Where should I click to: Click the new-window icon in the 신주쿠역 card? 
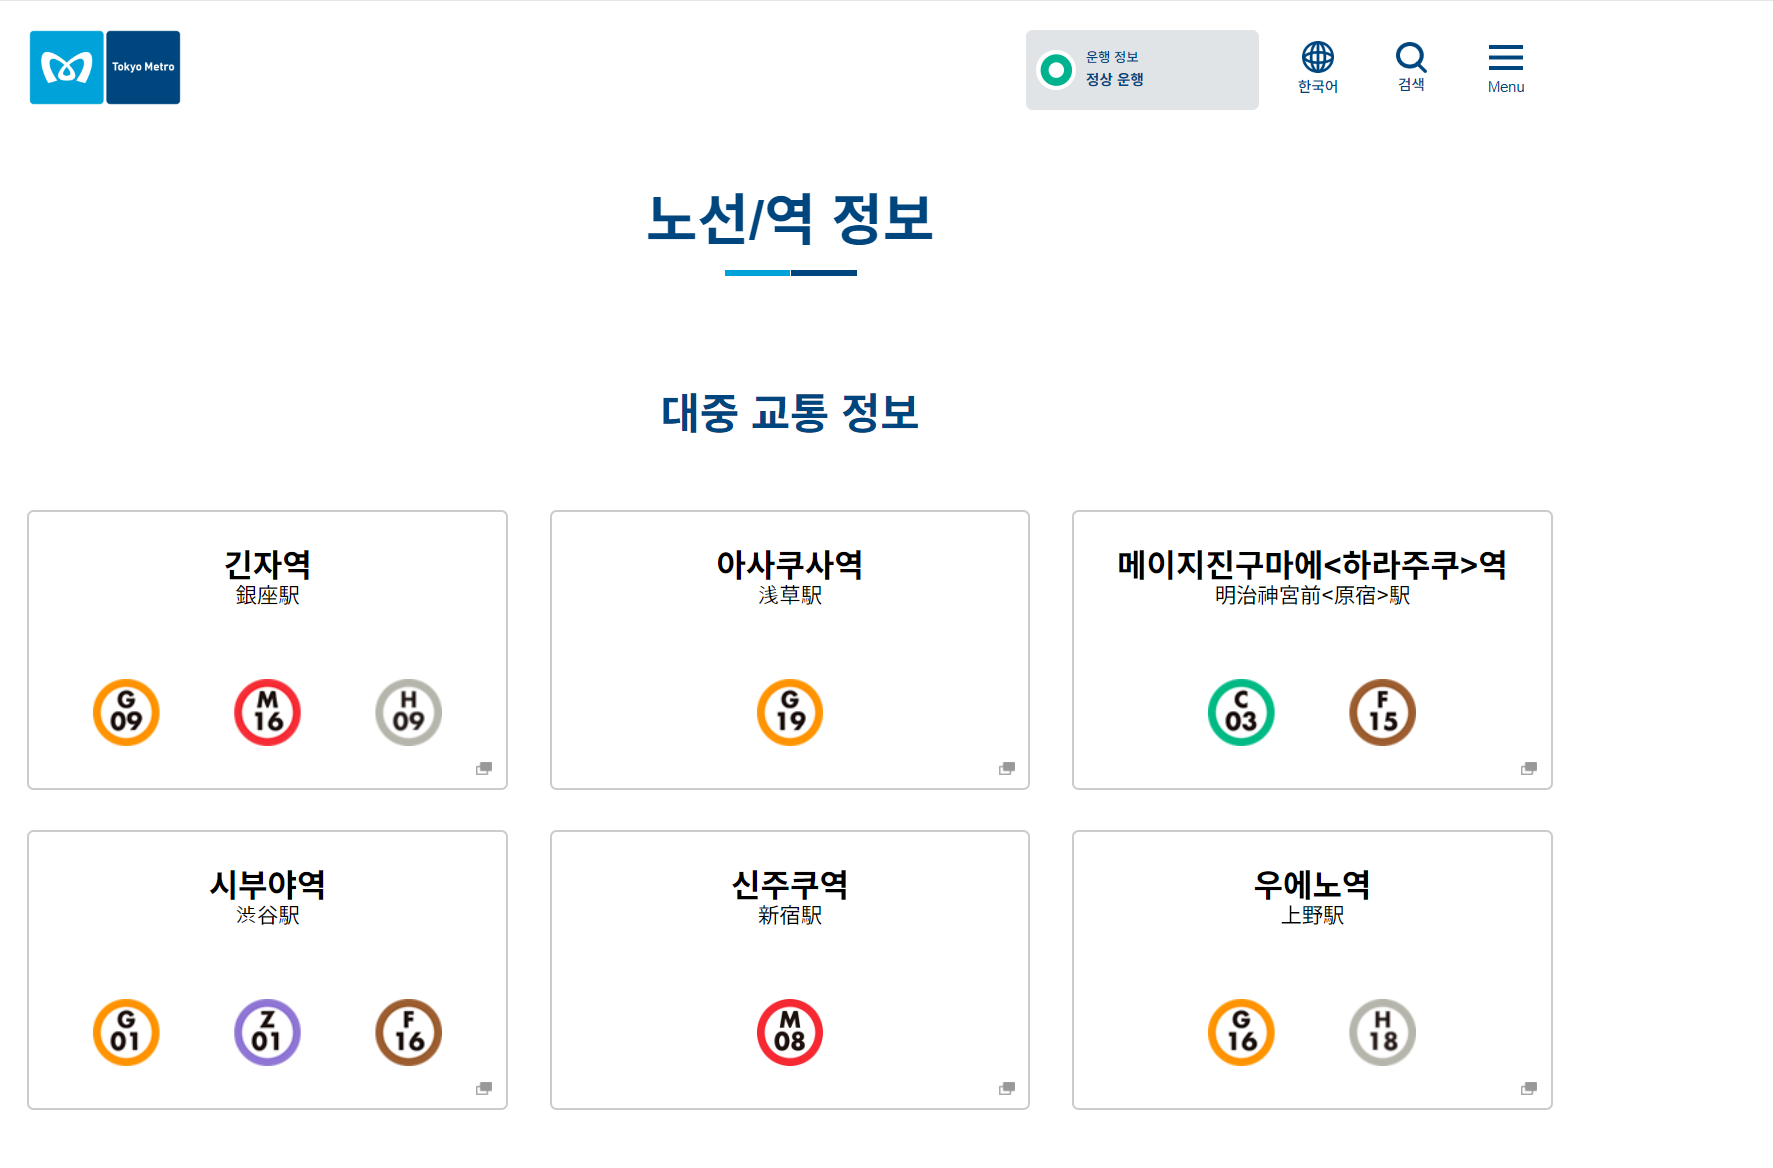click(1007, 1088)
